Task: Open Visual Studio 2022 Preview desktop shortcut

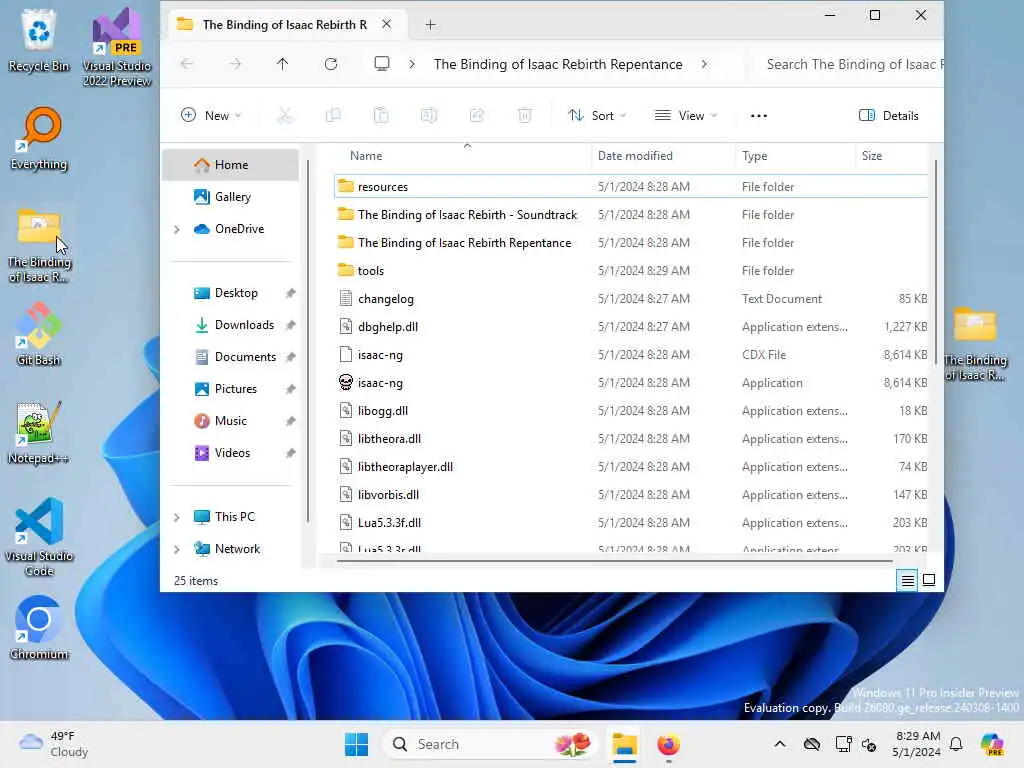Action: (117, 47)
